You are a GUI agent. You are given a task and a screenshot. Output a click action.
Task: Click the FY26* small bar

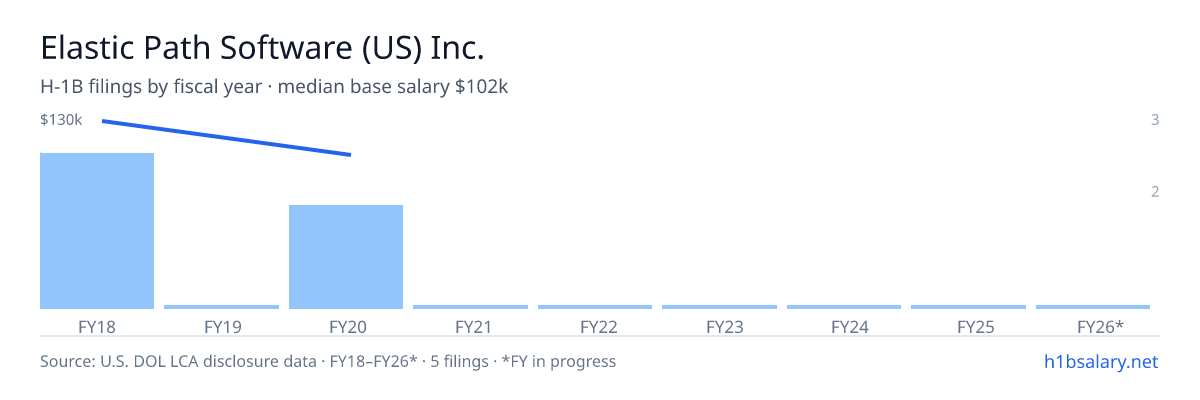click(x=1093, y=307)
